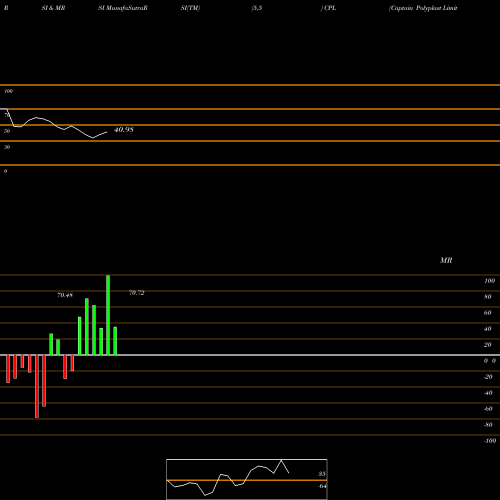
Task: Click the first red bar at left edge
Action: pos(8,369)
